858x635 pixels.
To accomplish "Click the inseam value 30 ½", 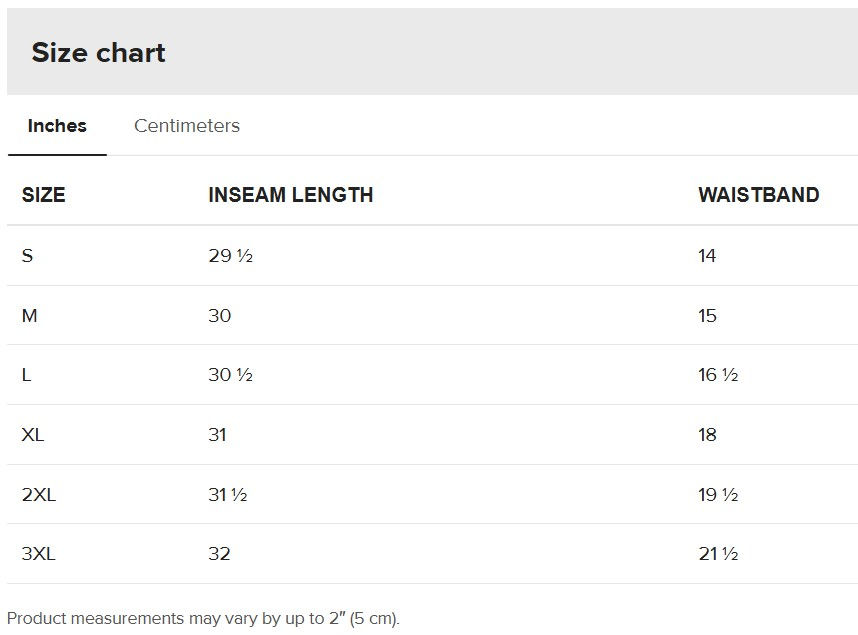I will (230, 375).
